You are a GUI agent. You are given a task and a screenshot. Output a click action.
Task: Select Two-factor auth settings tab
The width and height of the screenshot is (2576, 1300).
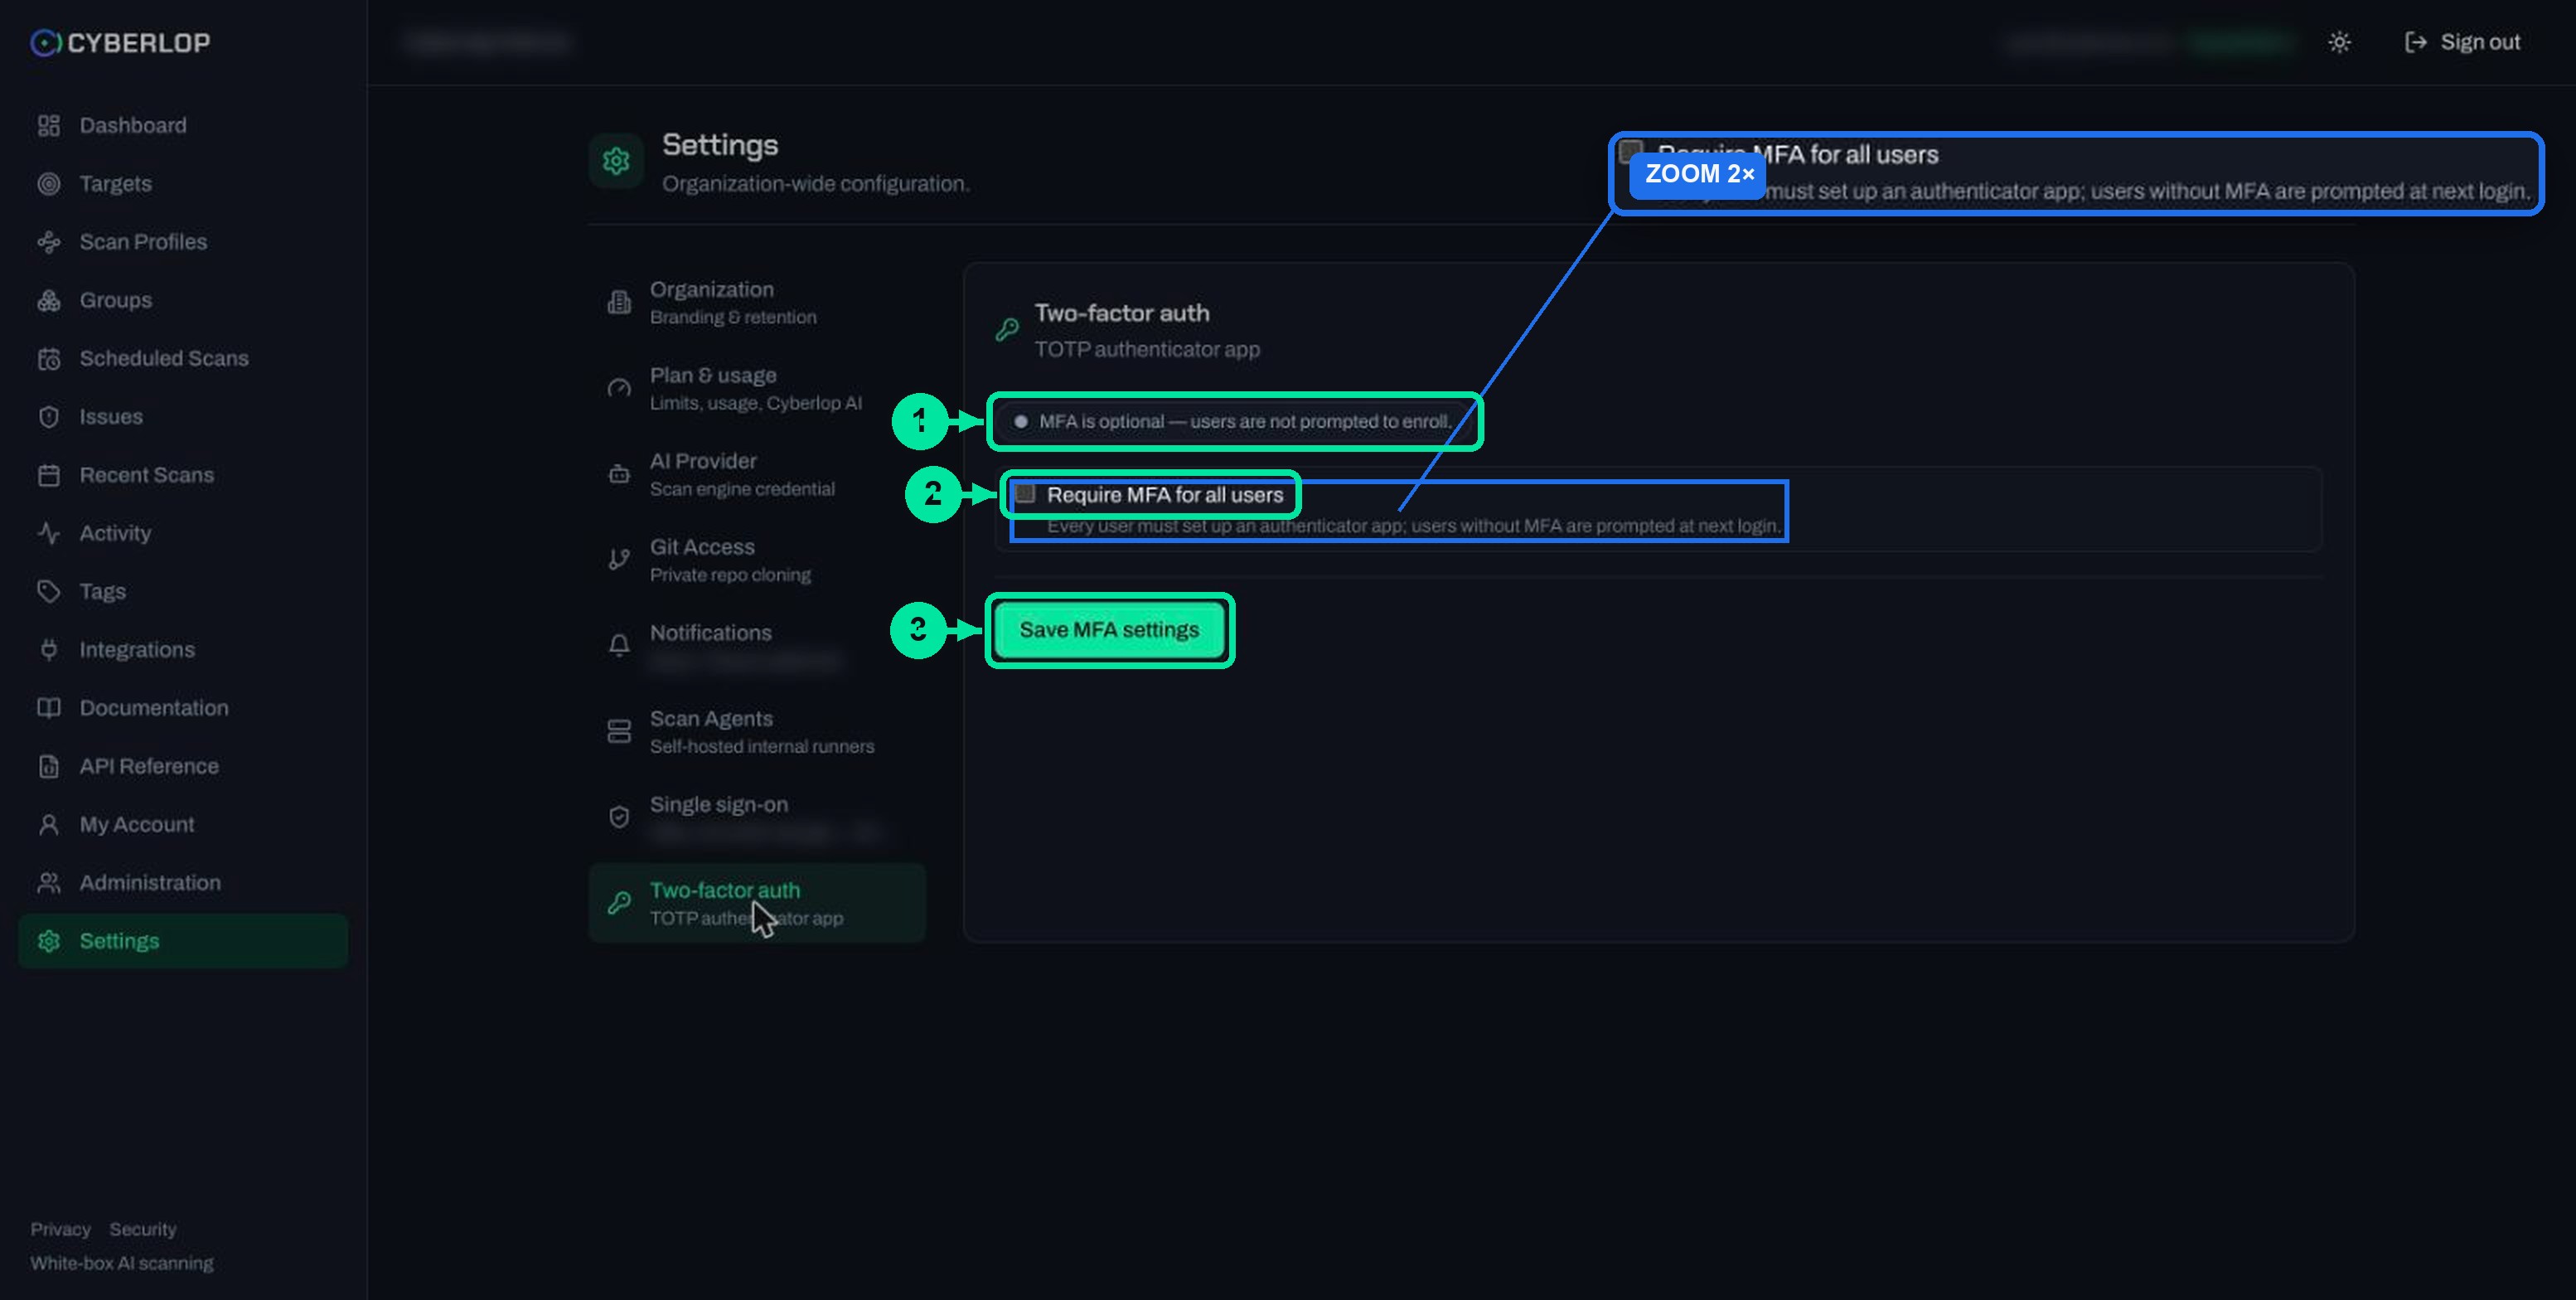pyautogui.click(x=757, y=903)
